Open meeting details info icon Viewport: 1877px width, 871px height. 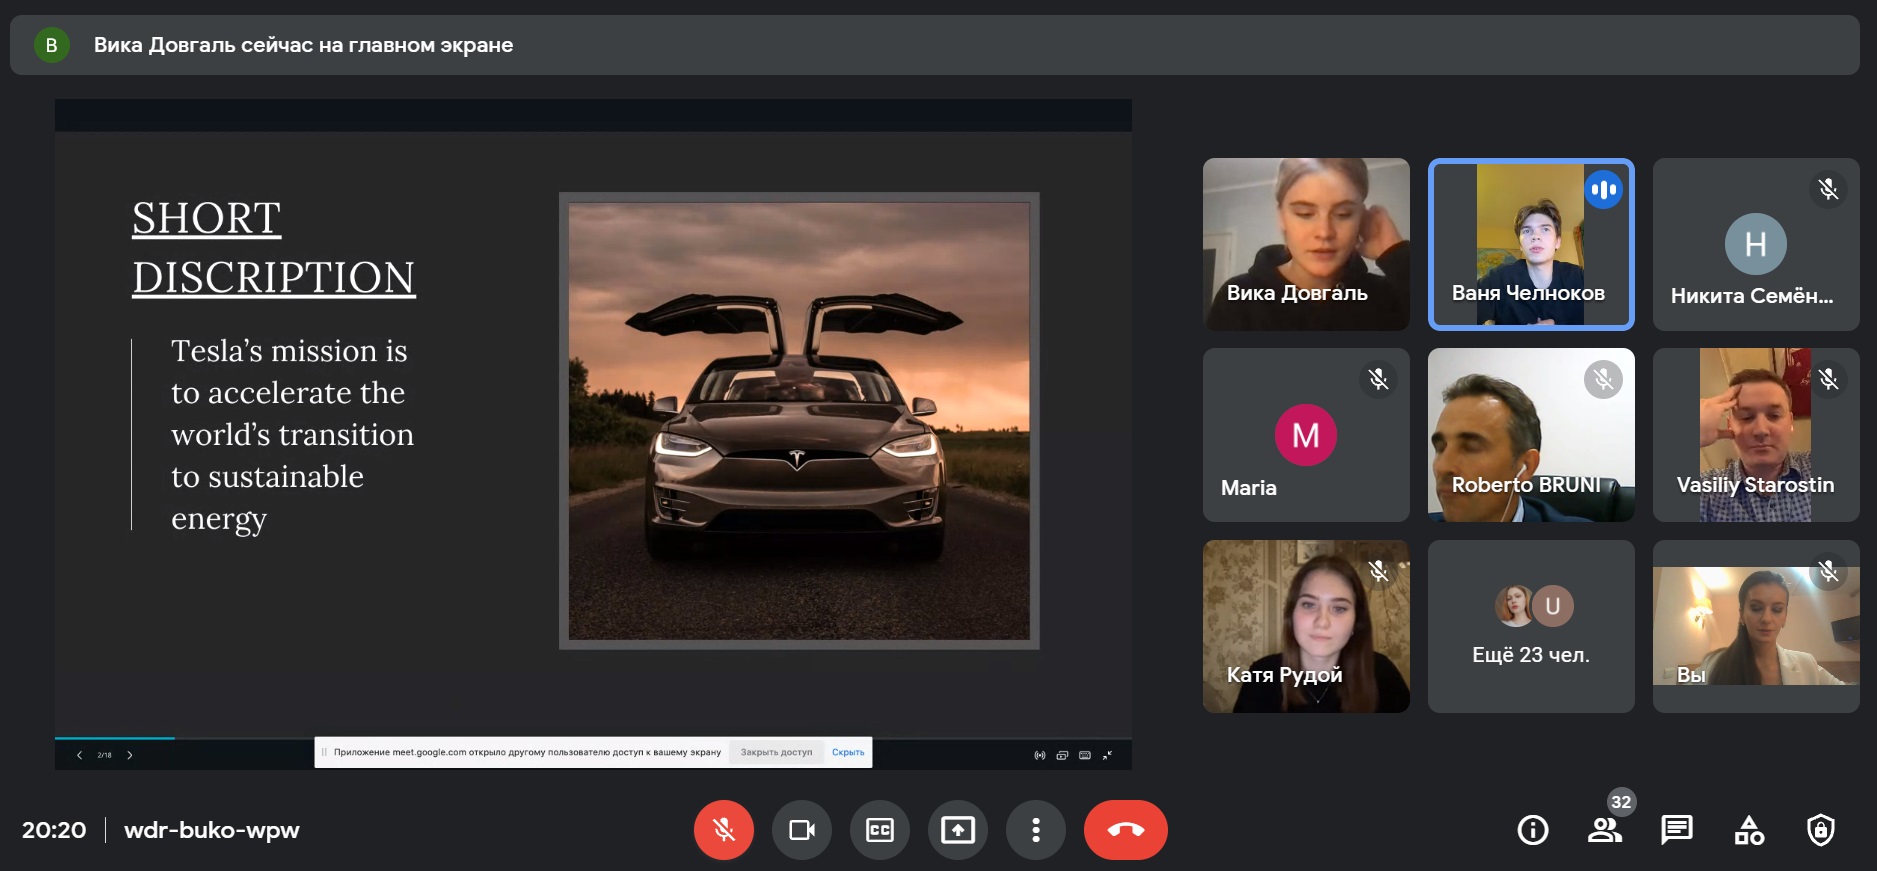(x=1533, y=830)
